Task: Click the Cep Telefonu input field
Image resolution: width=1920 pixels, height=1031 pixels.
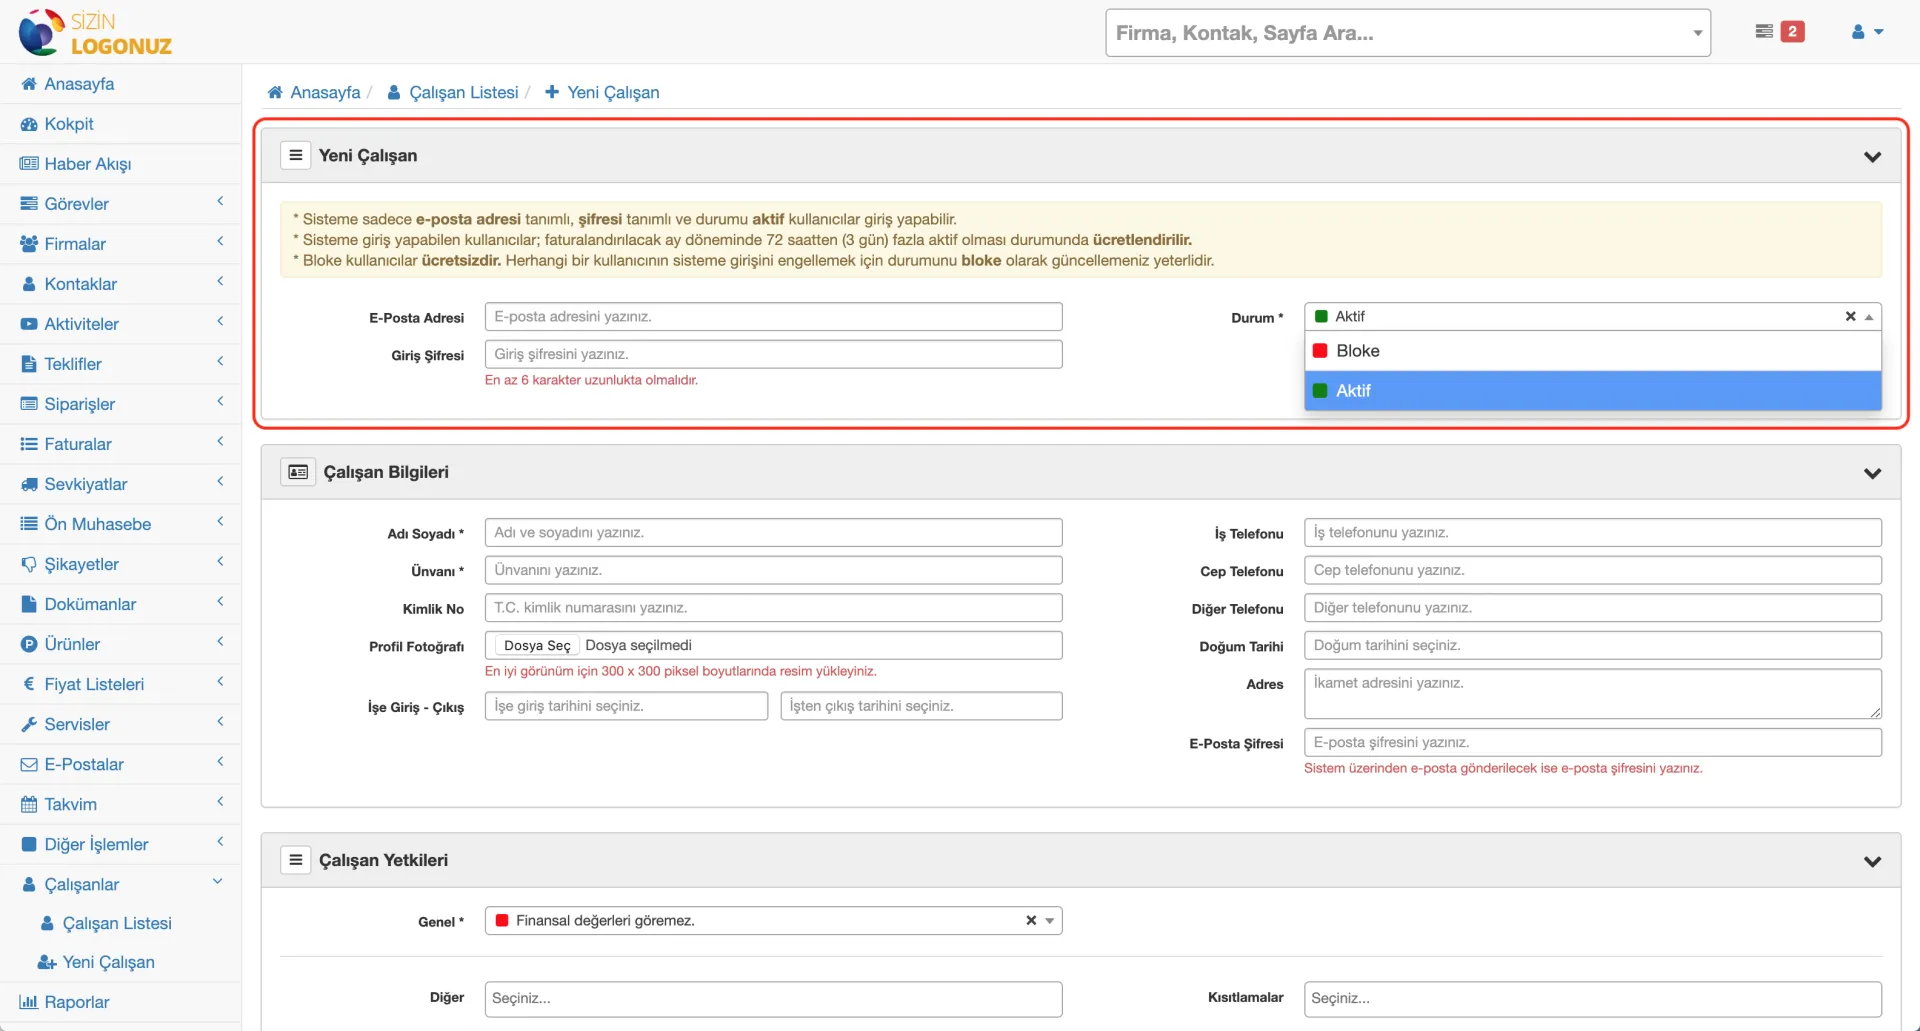Action: coord(1592,570)
